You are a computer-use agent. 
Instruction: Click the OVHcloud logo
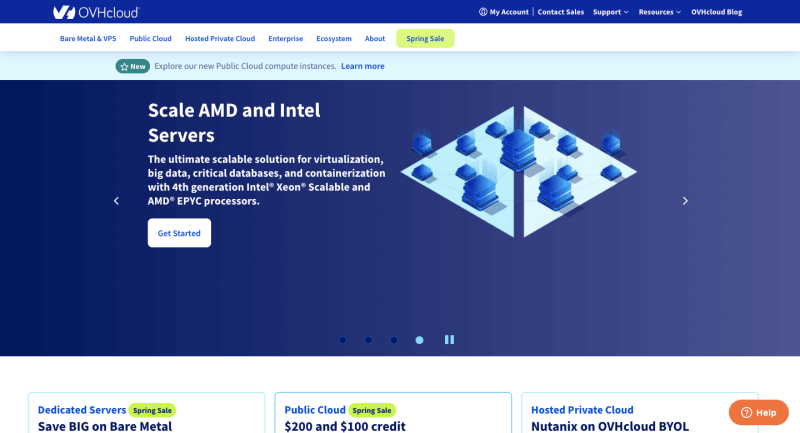click(x=96, y=12)
